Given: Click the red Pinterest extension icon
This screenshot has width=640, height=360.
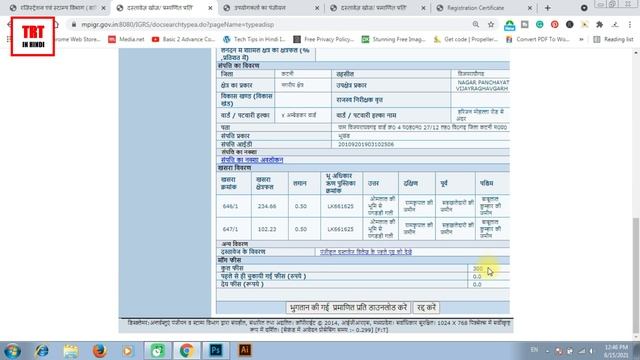Looking at the screenshot, I should [555, 24].
